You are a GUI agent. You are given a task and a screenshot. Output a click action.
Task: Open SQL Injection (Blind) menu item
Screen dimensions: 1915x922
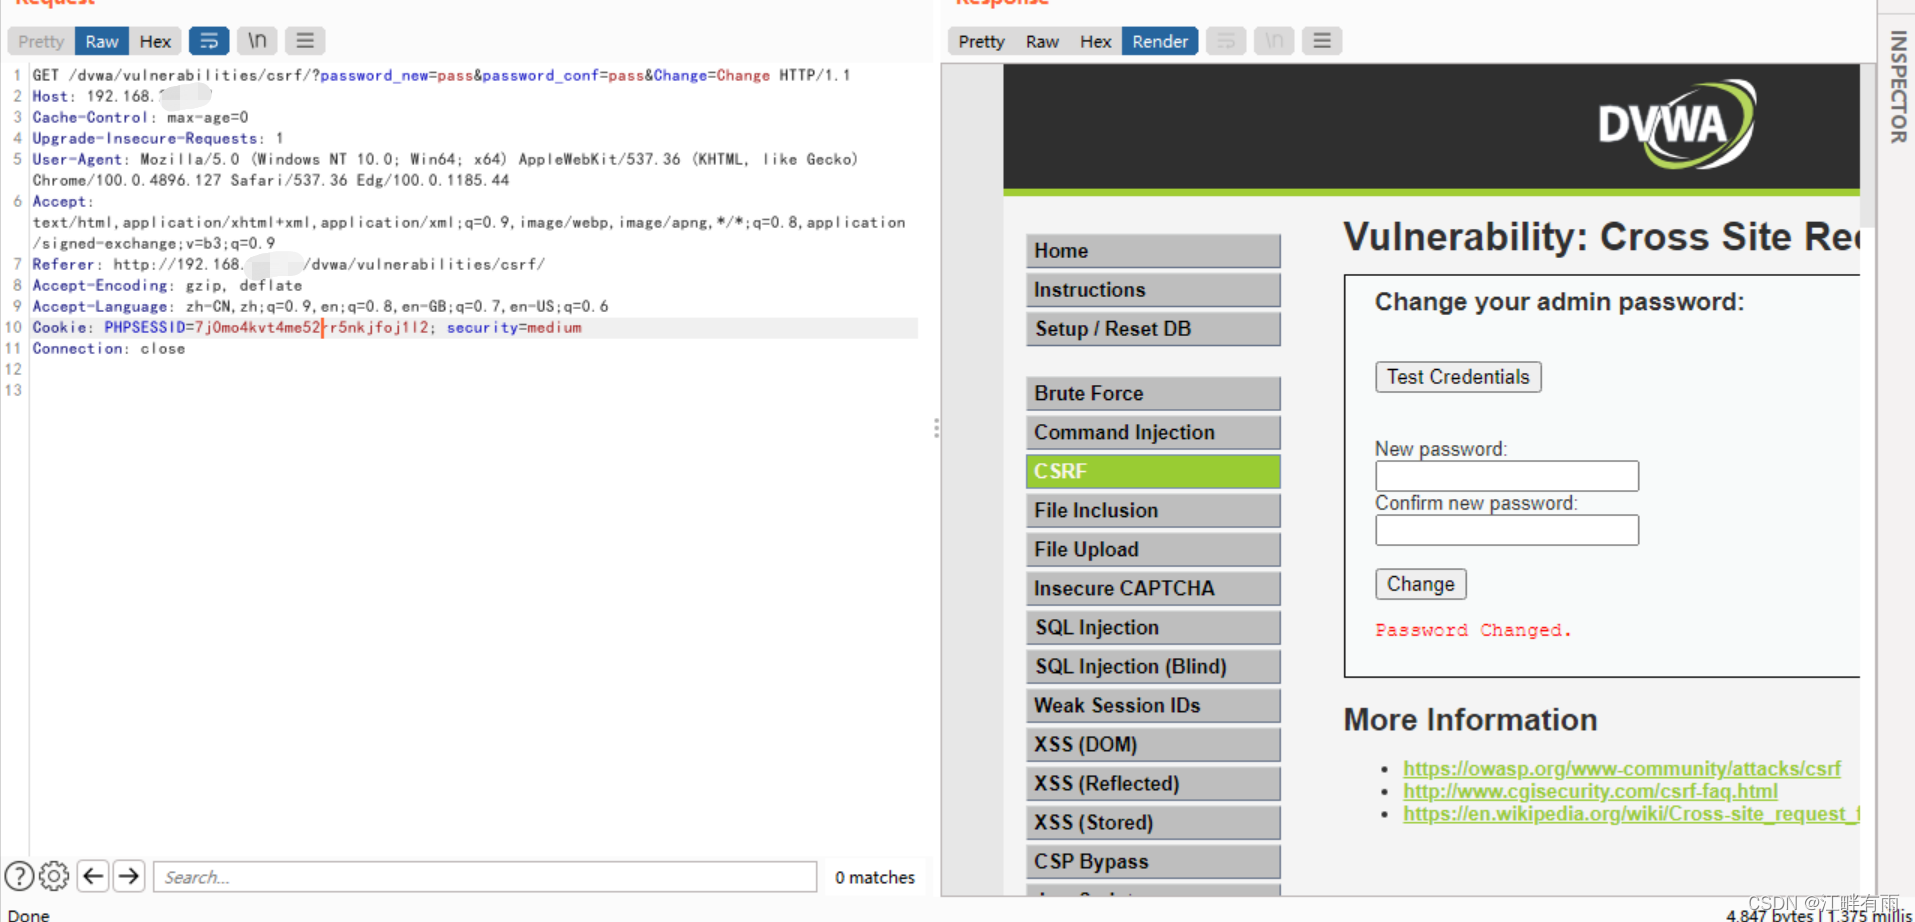click(1153, 667)
